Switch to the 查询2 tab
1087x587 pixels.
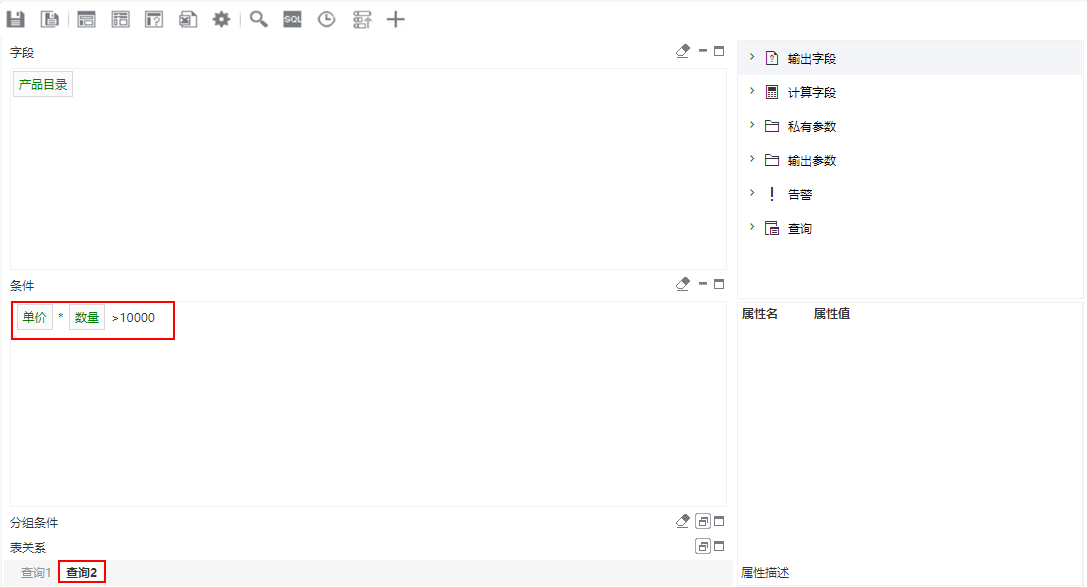tap(82, 572)
